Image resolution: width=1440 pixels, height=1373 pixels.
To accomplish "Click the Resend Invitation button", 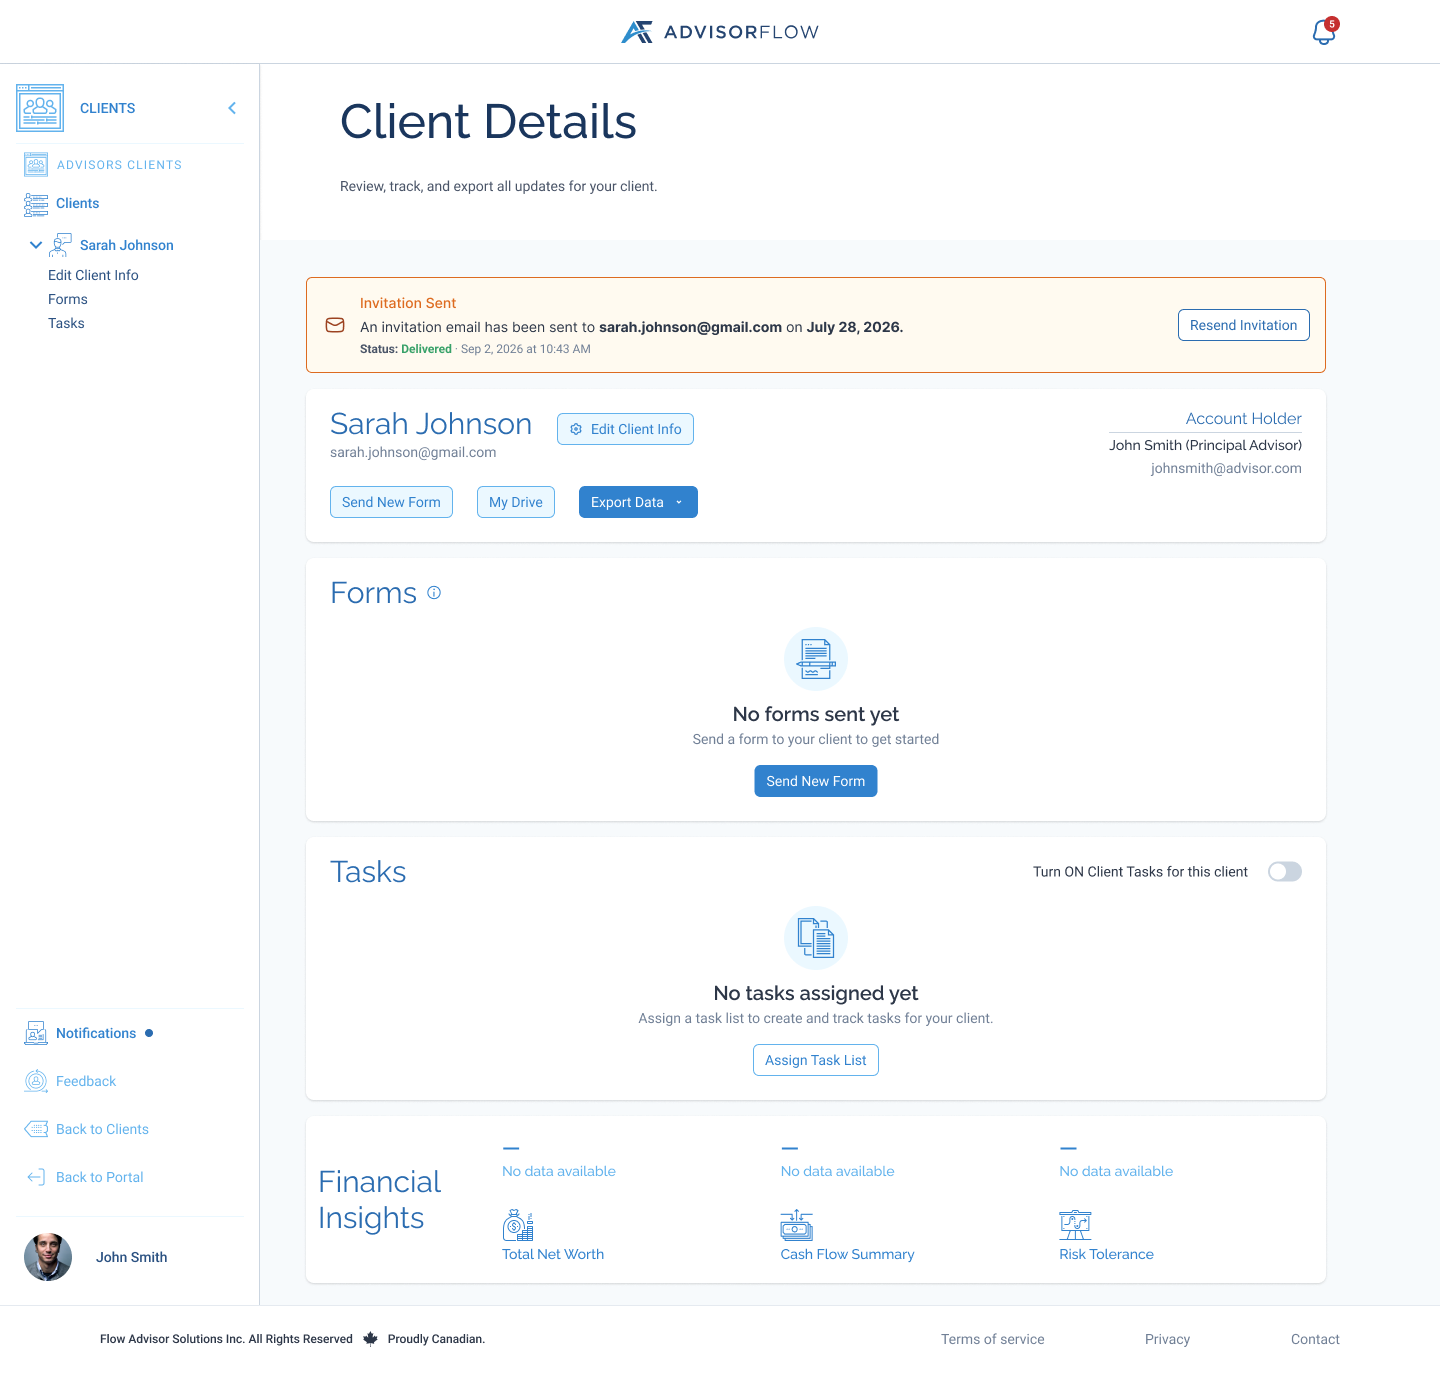I will click(1243, 325).
